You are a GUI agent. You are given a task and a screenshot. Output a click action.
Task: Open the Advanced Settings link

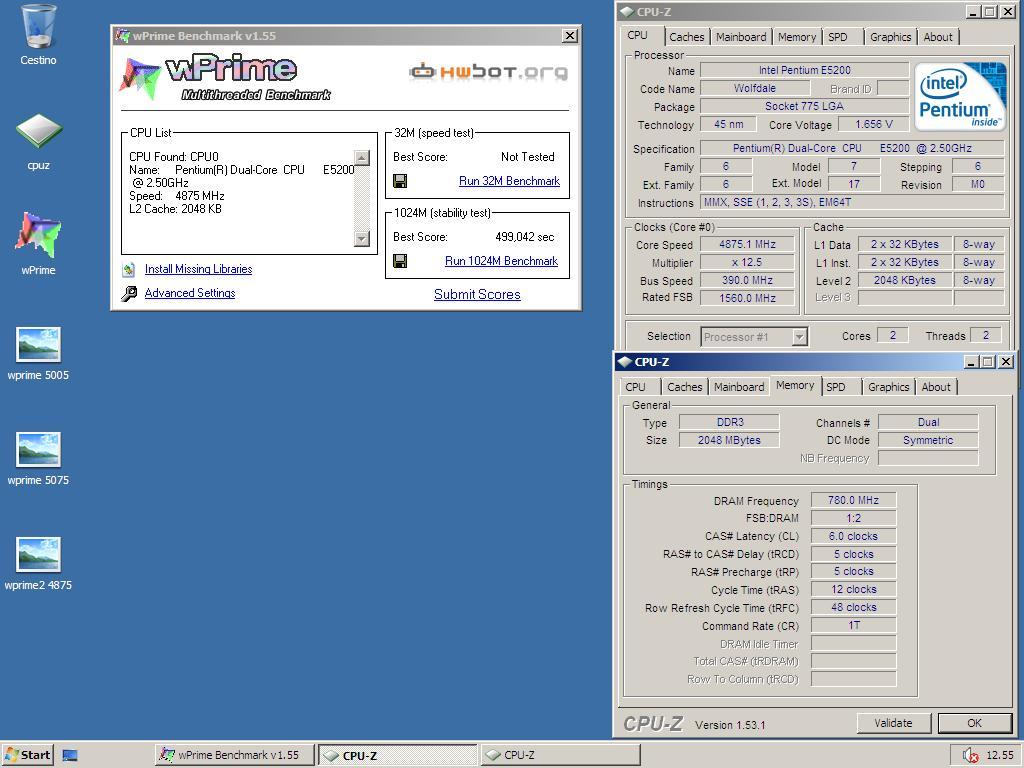click(x=190, y=293)
